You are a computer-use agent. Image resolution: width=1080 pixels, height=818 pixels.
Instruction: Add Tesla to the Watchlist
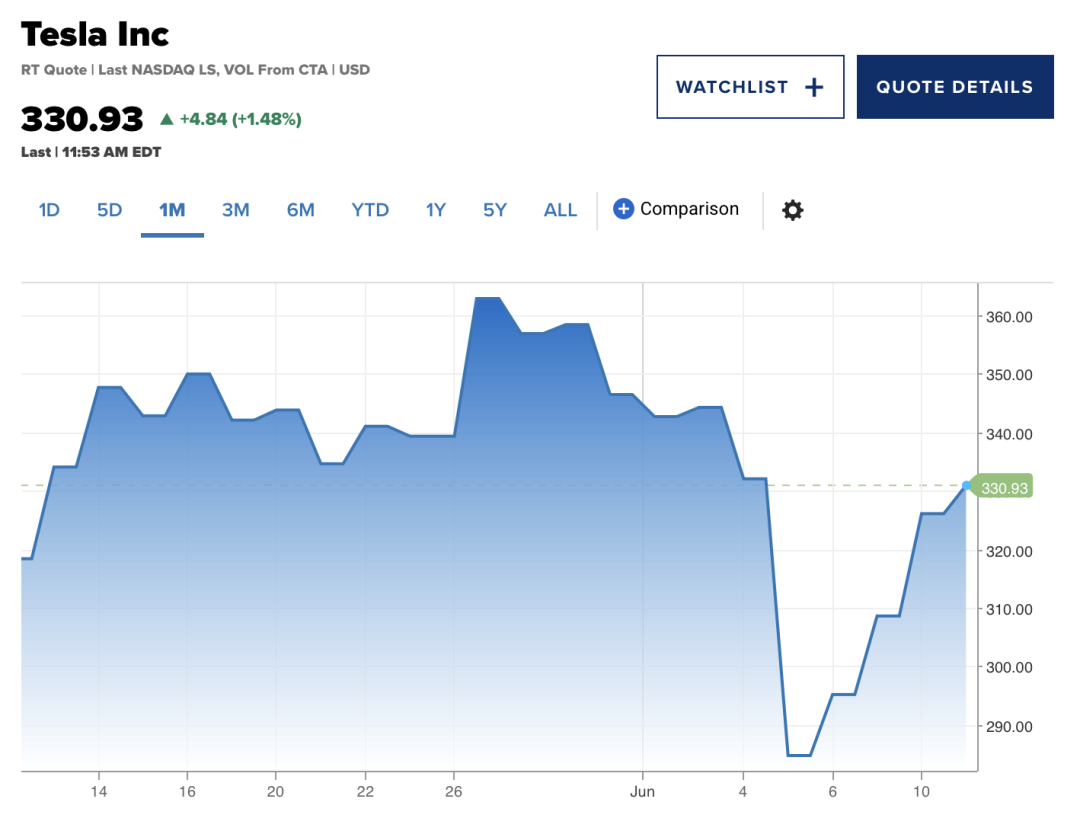click(750, 87)
